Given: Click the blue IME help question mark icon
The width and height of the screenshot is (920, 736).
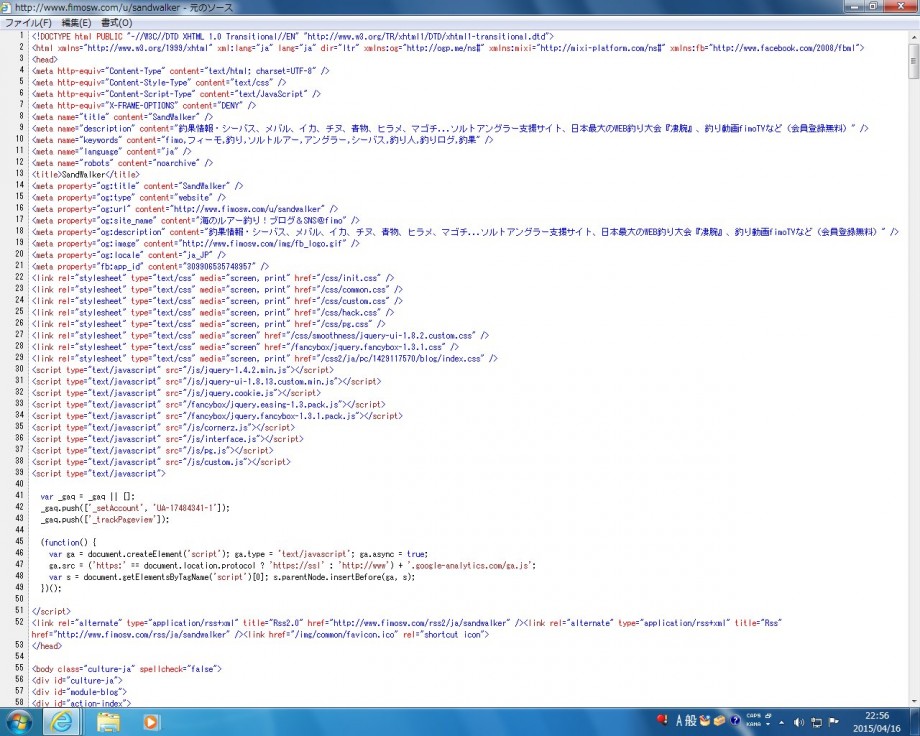Looking at the screenshot, I should click(x=734, y=721).
